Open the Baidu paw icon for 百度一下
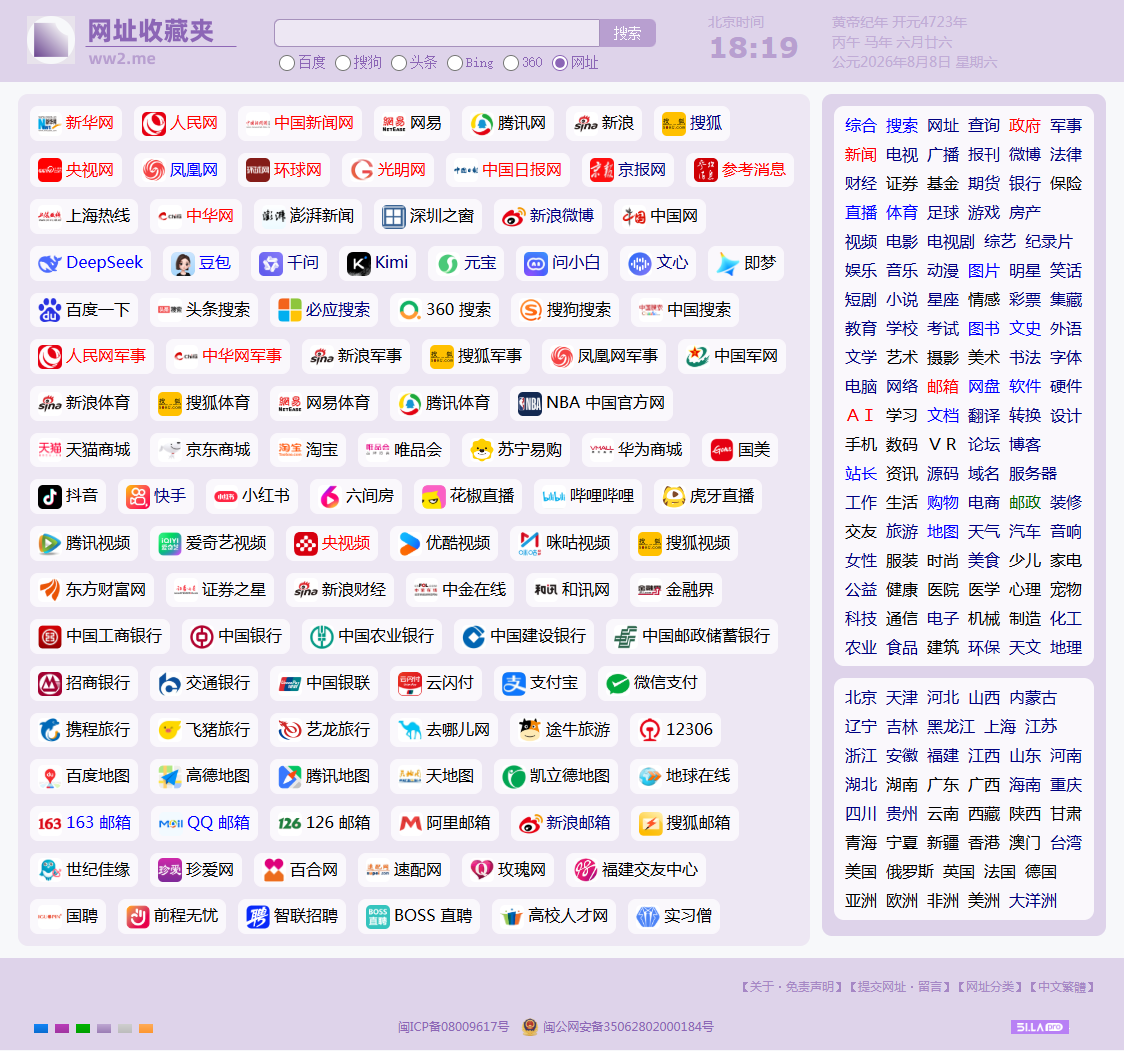1124x1051 pixels. click(49, 310)
